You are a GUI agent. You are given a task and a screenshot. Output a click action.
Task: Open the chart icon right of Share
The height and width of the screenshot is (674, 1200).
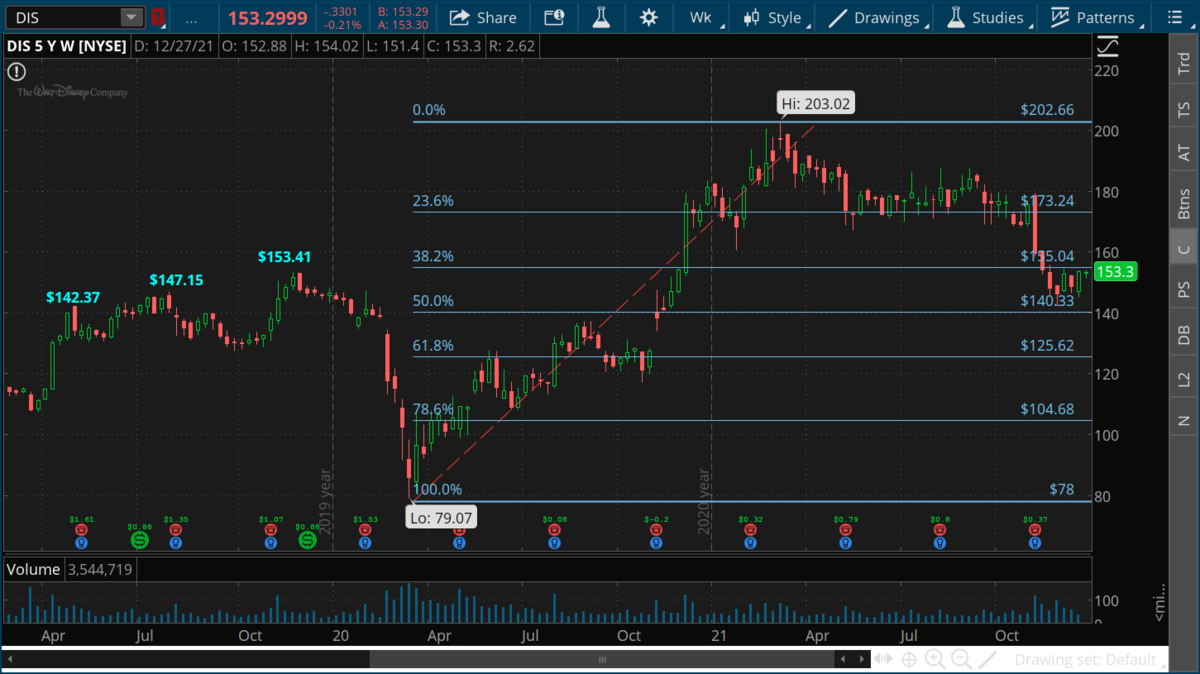[554, 18]
